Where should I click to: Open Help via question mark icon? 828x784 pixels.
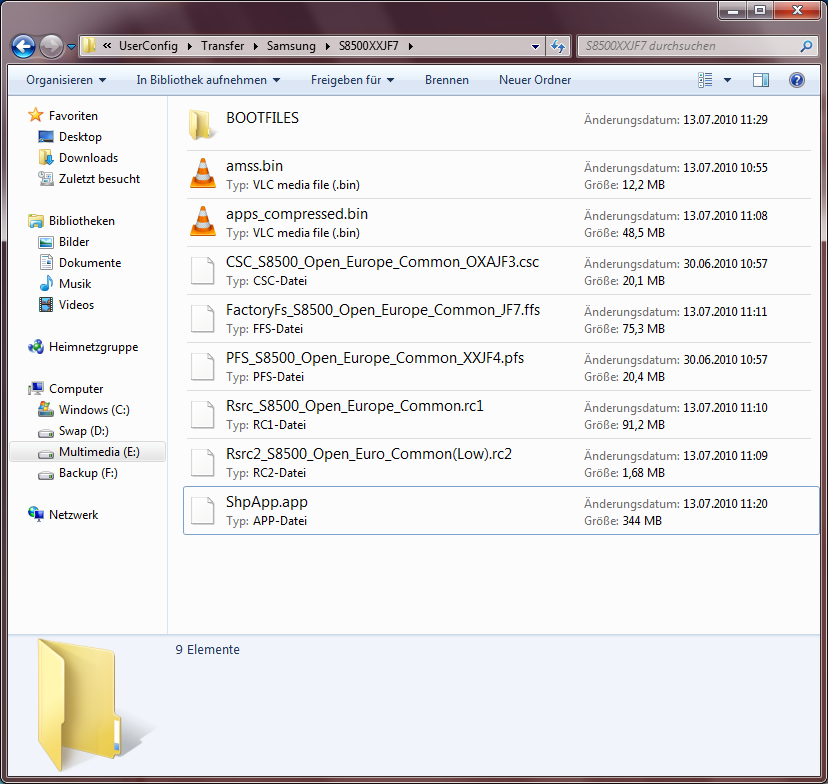pyautogui.click(x=796, y=80)
